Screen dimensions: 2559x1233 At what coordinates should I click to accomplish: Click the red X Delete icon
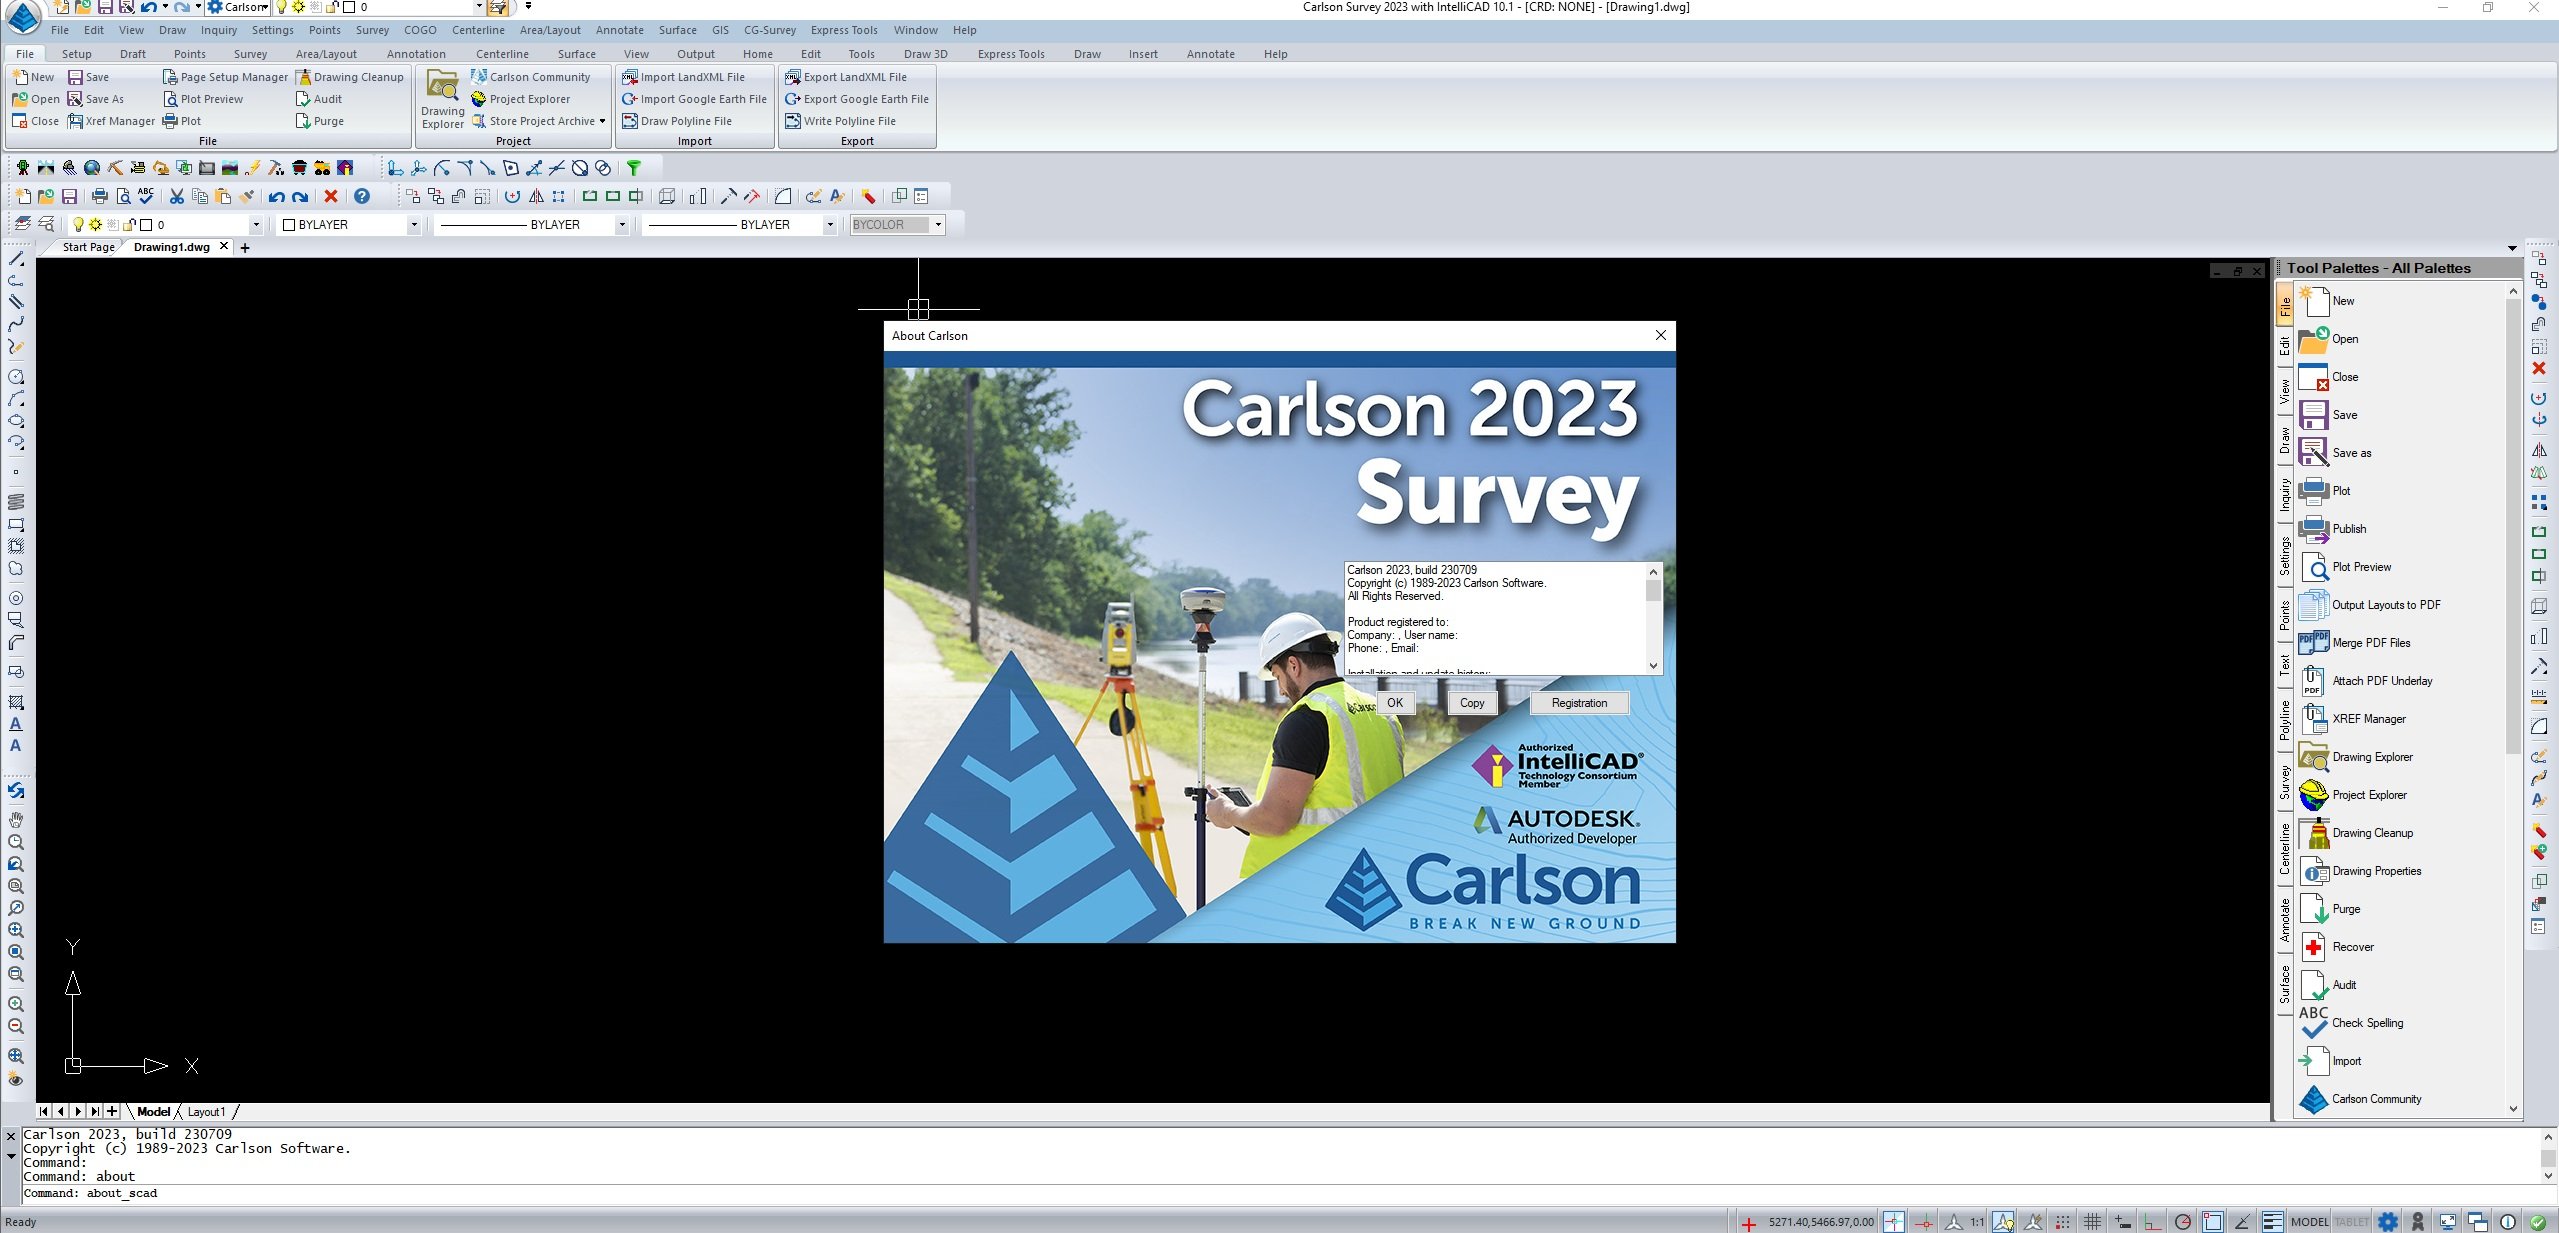tap(331, 197)
